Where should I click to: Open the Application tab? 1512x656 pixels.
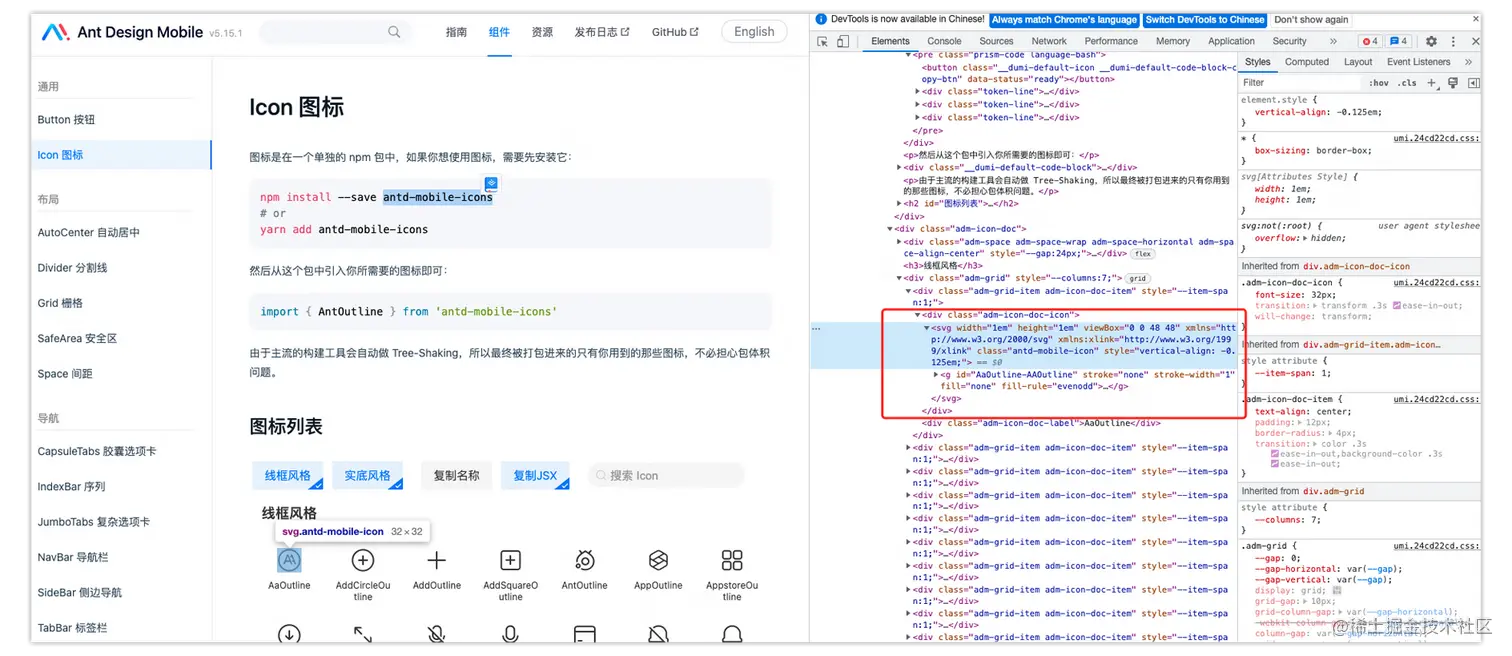1231,42
